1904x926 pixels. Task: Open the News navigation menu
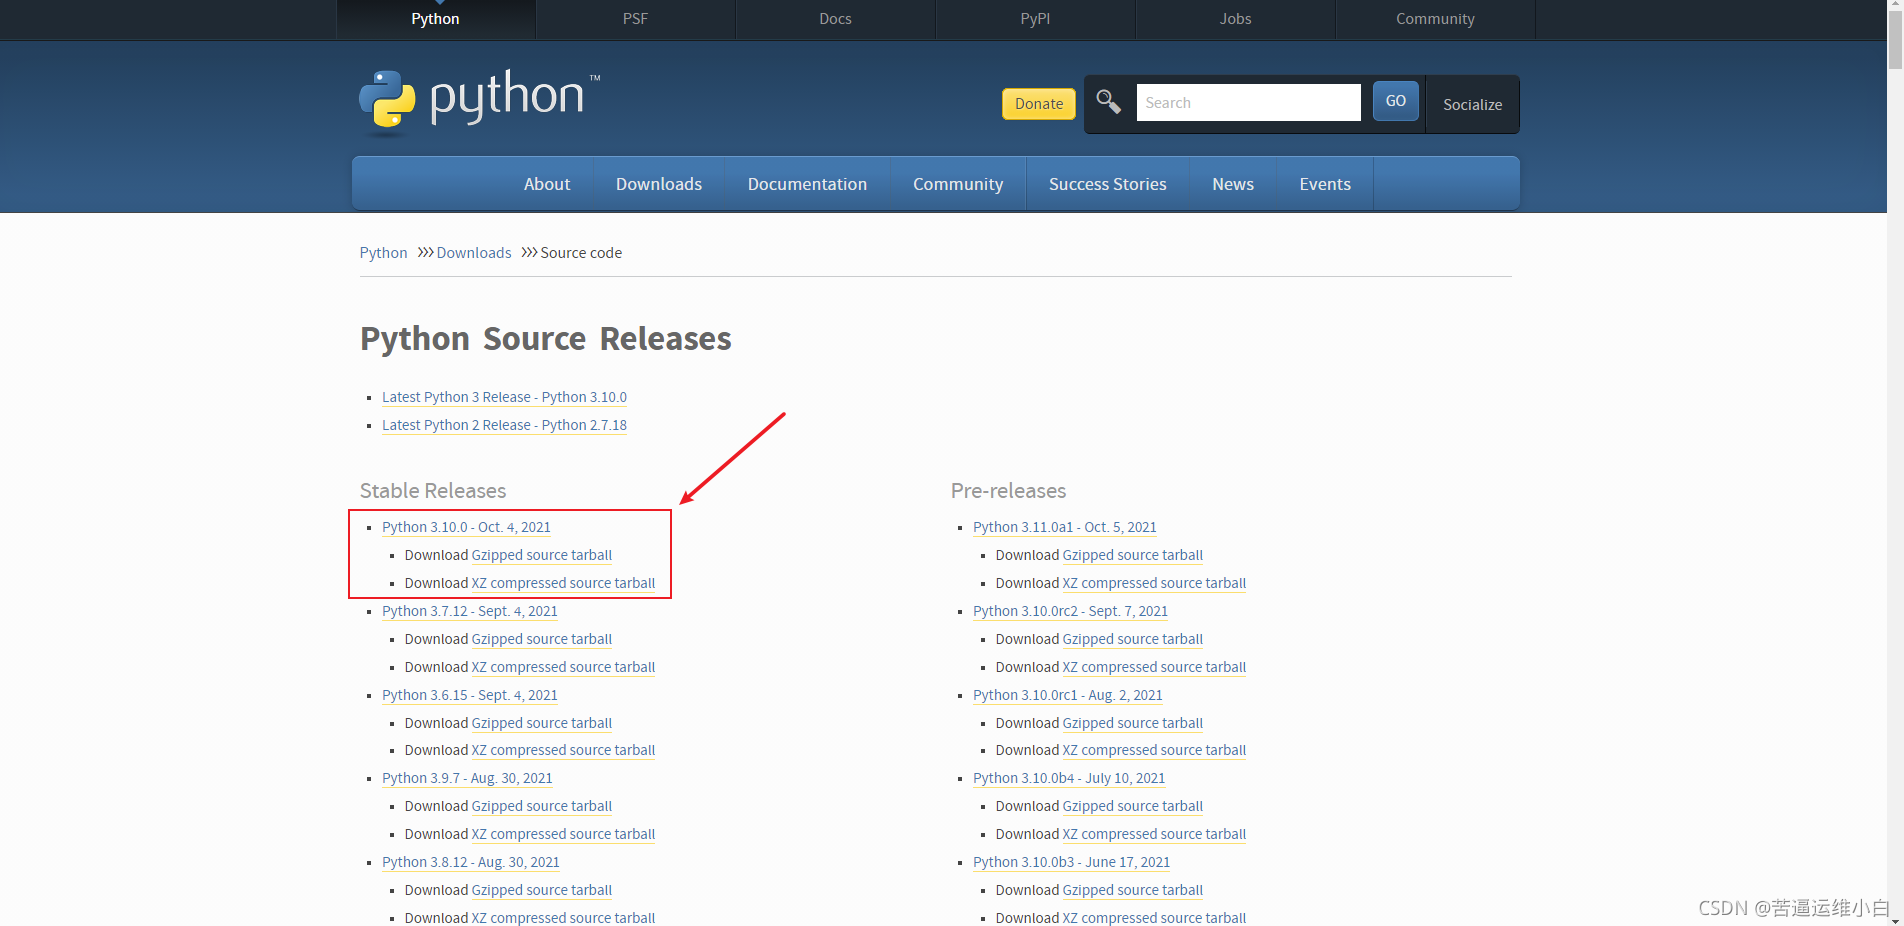1233,184
